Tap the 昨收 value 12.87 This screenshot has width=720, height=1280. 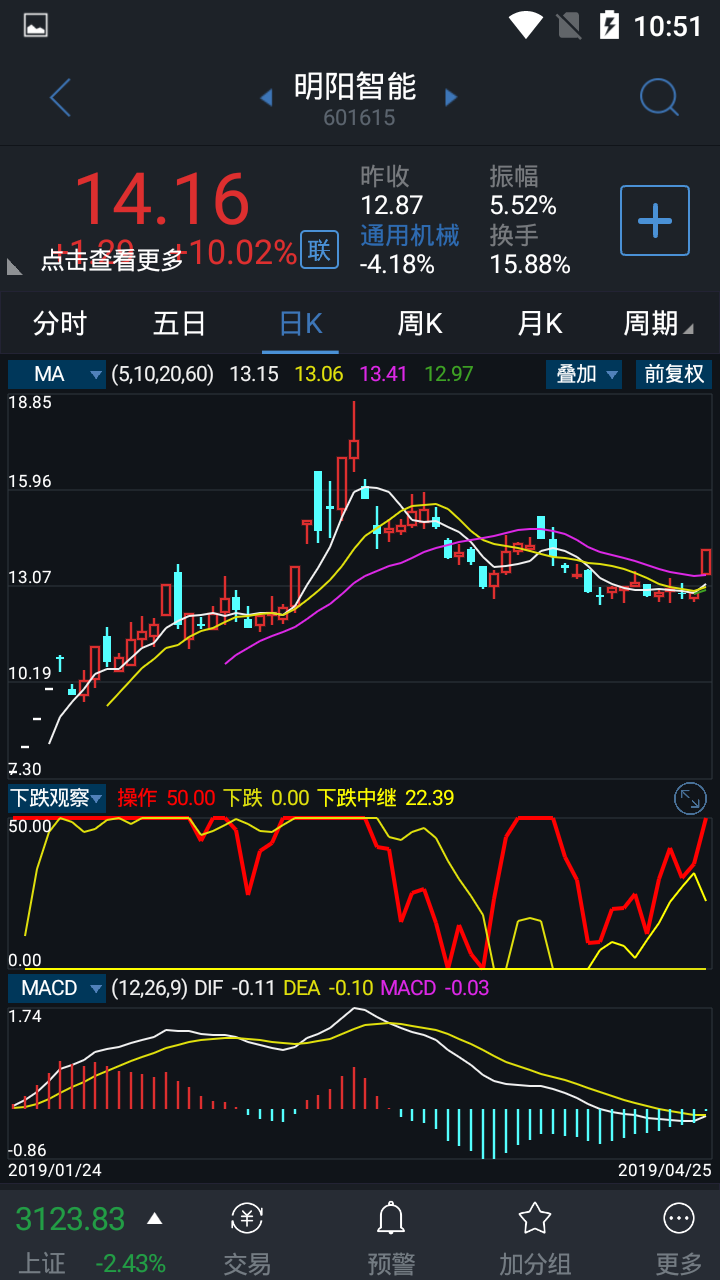click(392, 205)
